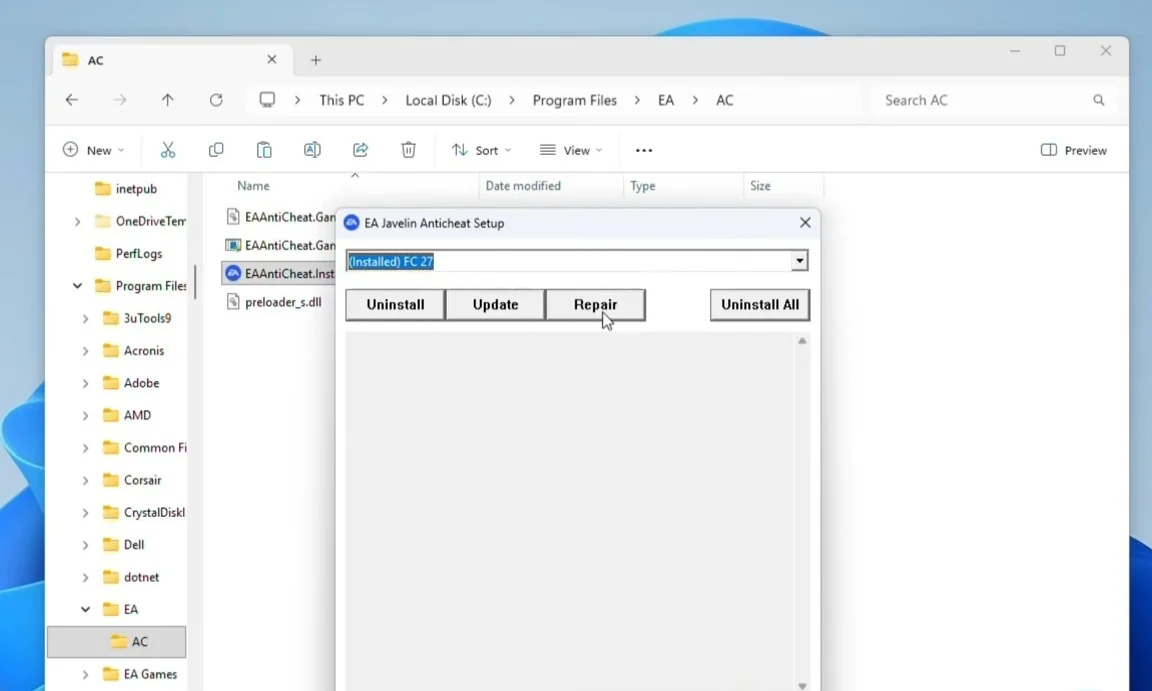This screenshot has height=691, width=1152.
Task: Open the New item dropdown
Action: pos(93,151)
